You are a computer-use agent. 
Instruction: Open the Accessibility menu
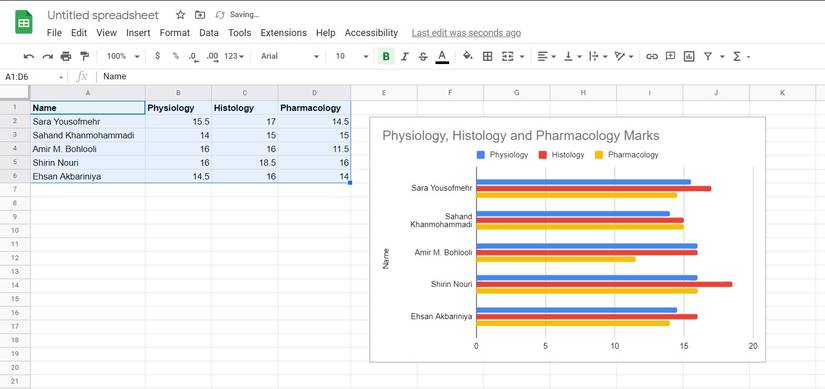(x=371, y=33)
